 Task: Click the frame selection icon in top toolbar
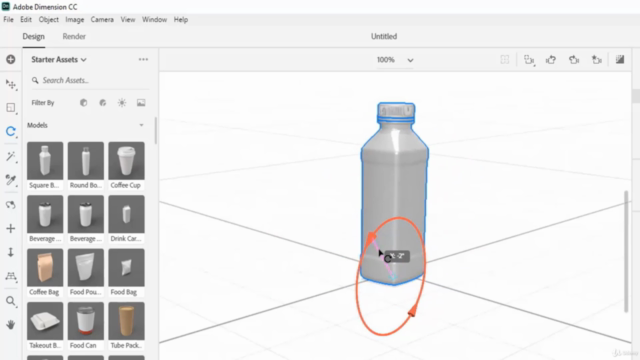505,60
